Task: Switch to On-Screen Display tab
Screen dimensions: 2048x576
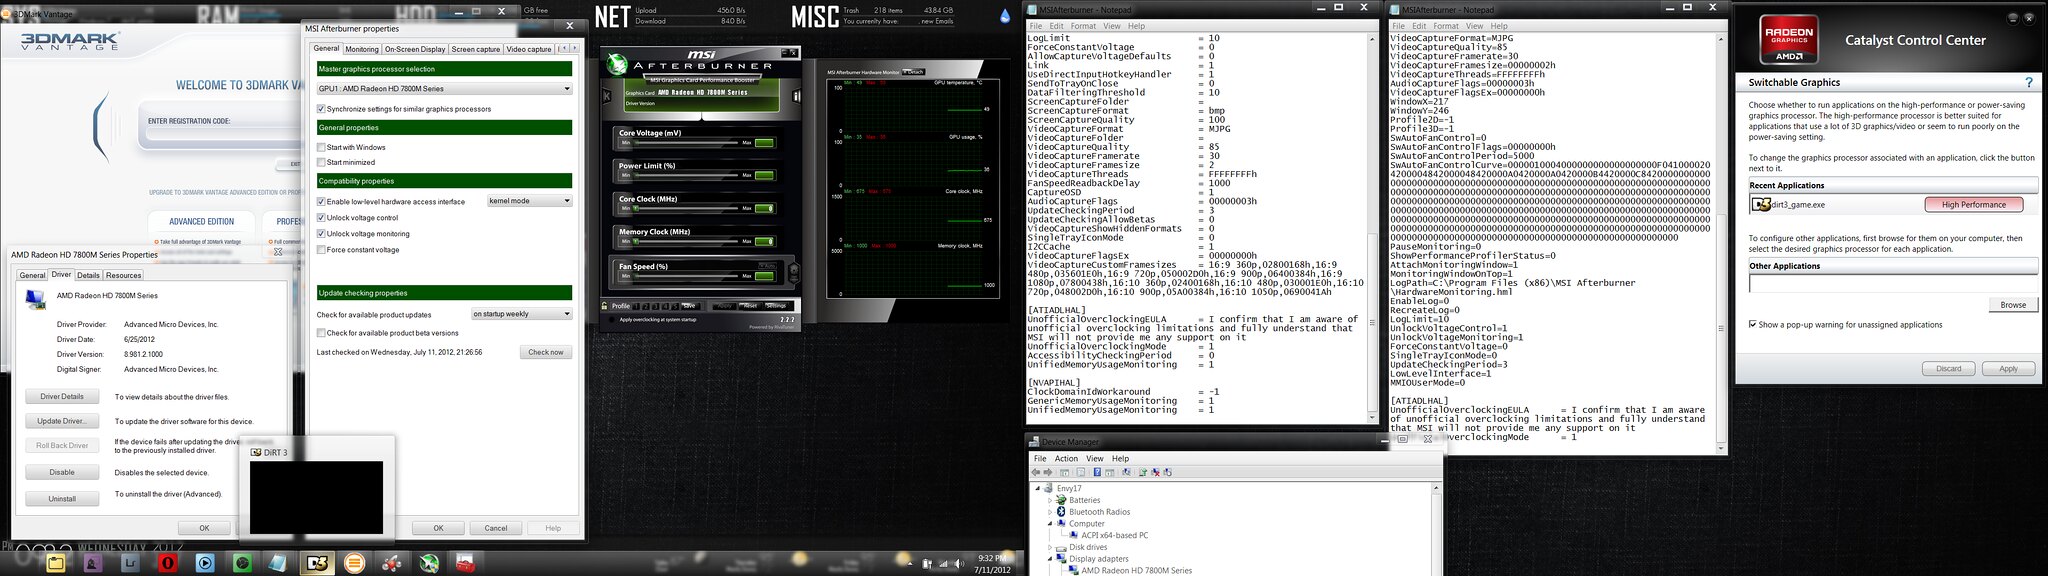Action: point(415,49)
